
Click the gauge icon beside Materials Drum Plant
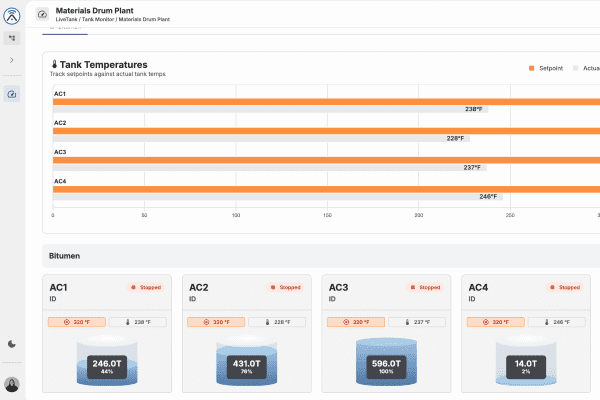(42, 14)
